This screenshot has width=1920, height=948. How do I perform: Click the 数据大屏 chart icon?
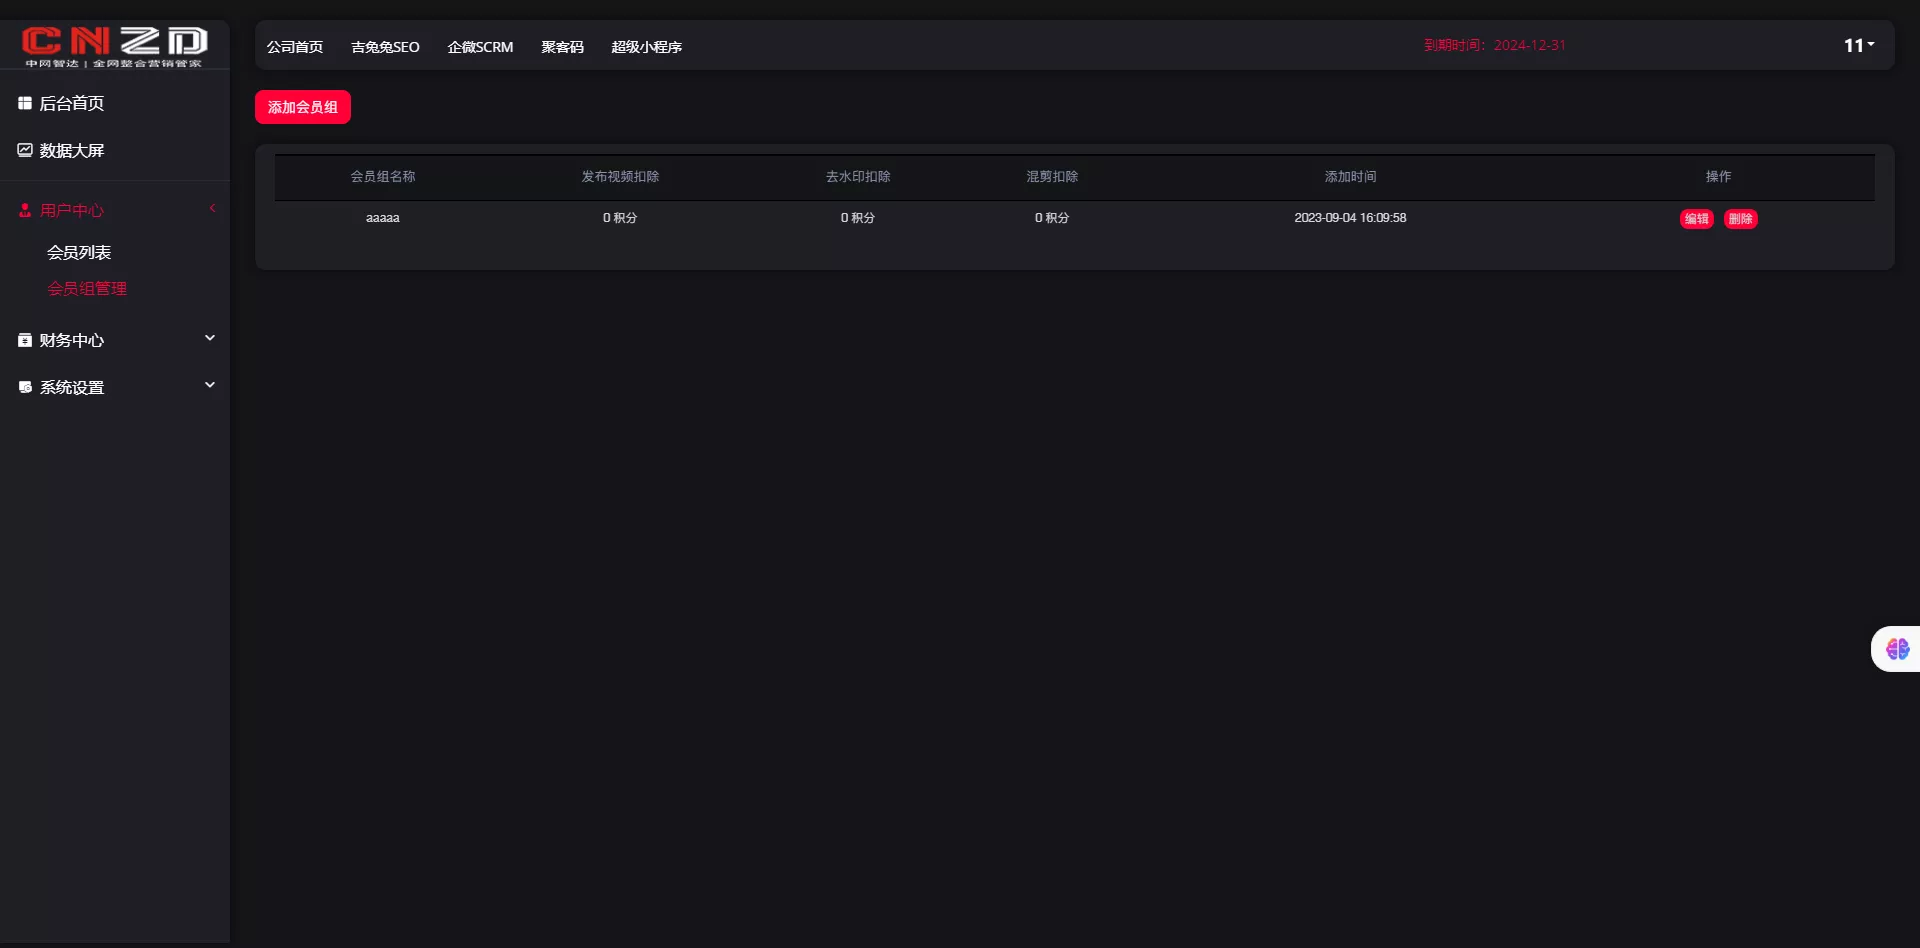click(25, 150)
